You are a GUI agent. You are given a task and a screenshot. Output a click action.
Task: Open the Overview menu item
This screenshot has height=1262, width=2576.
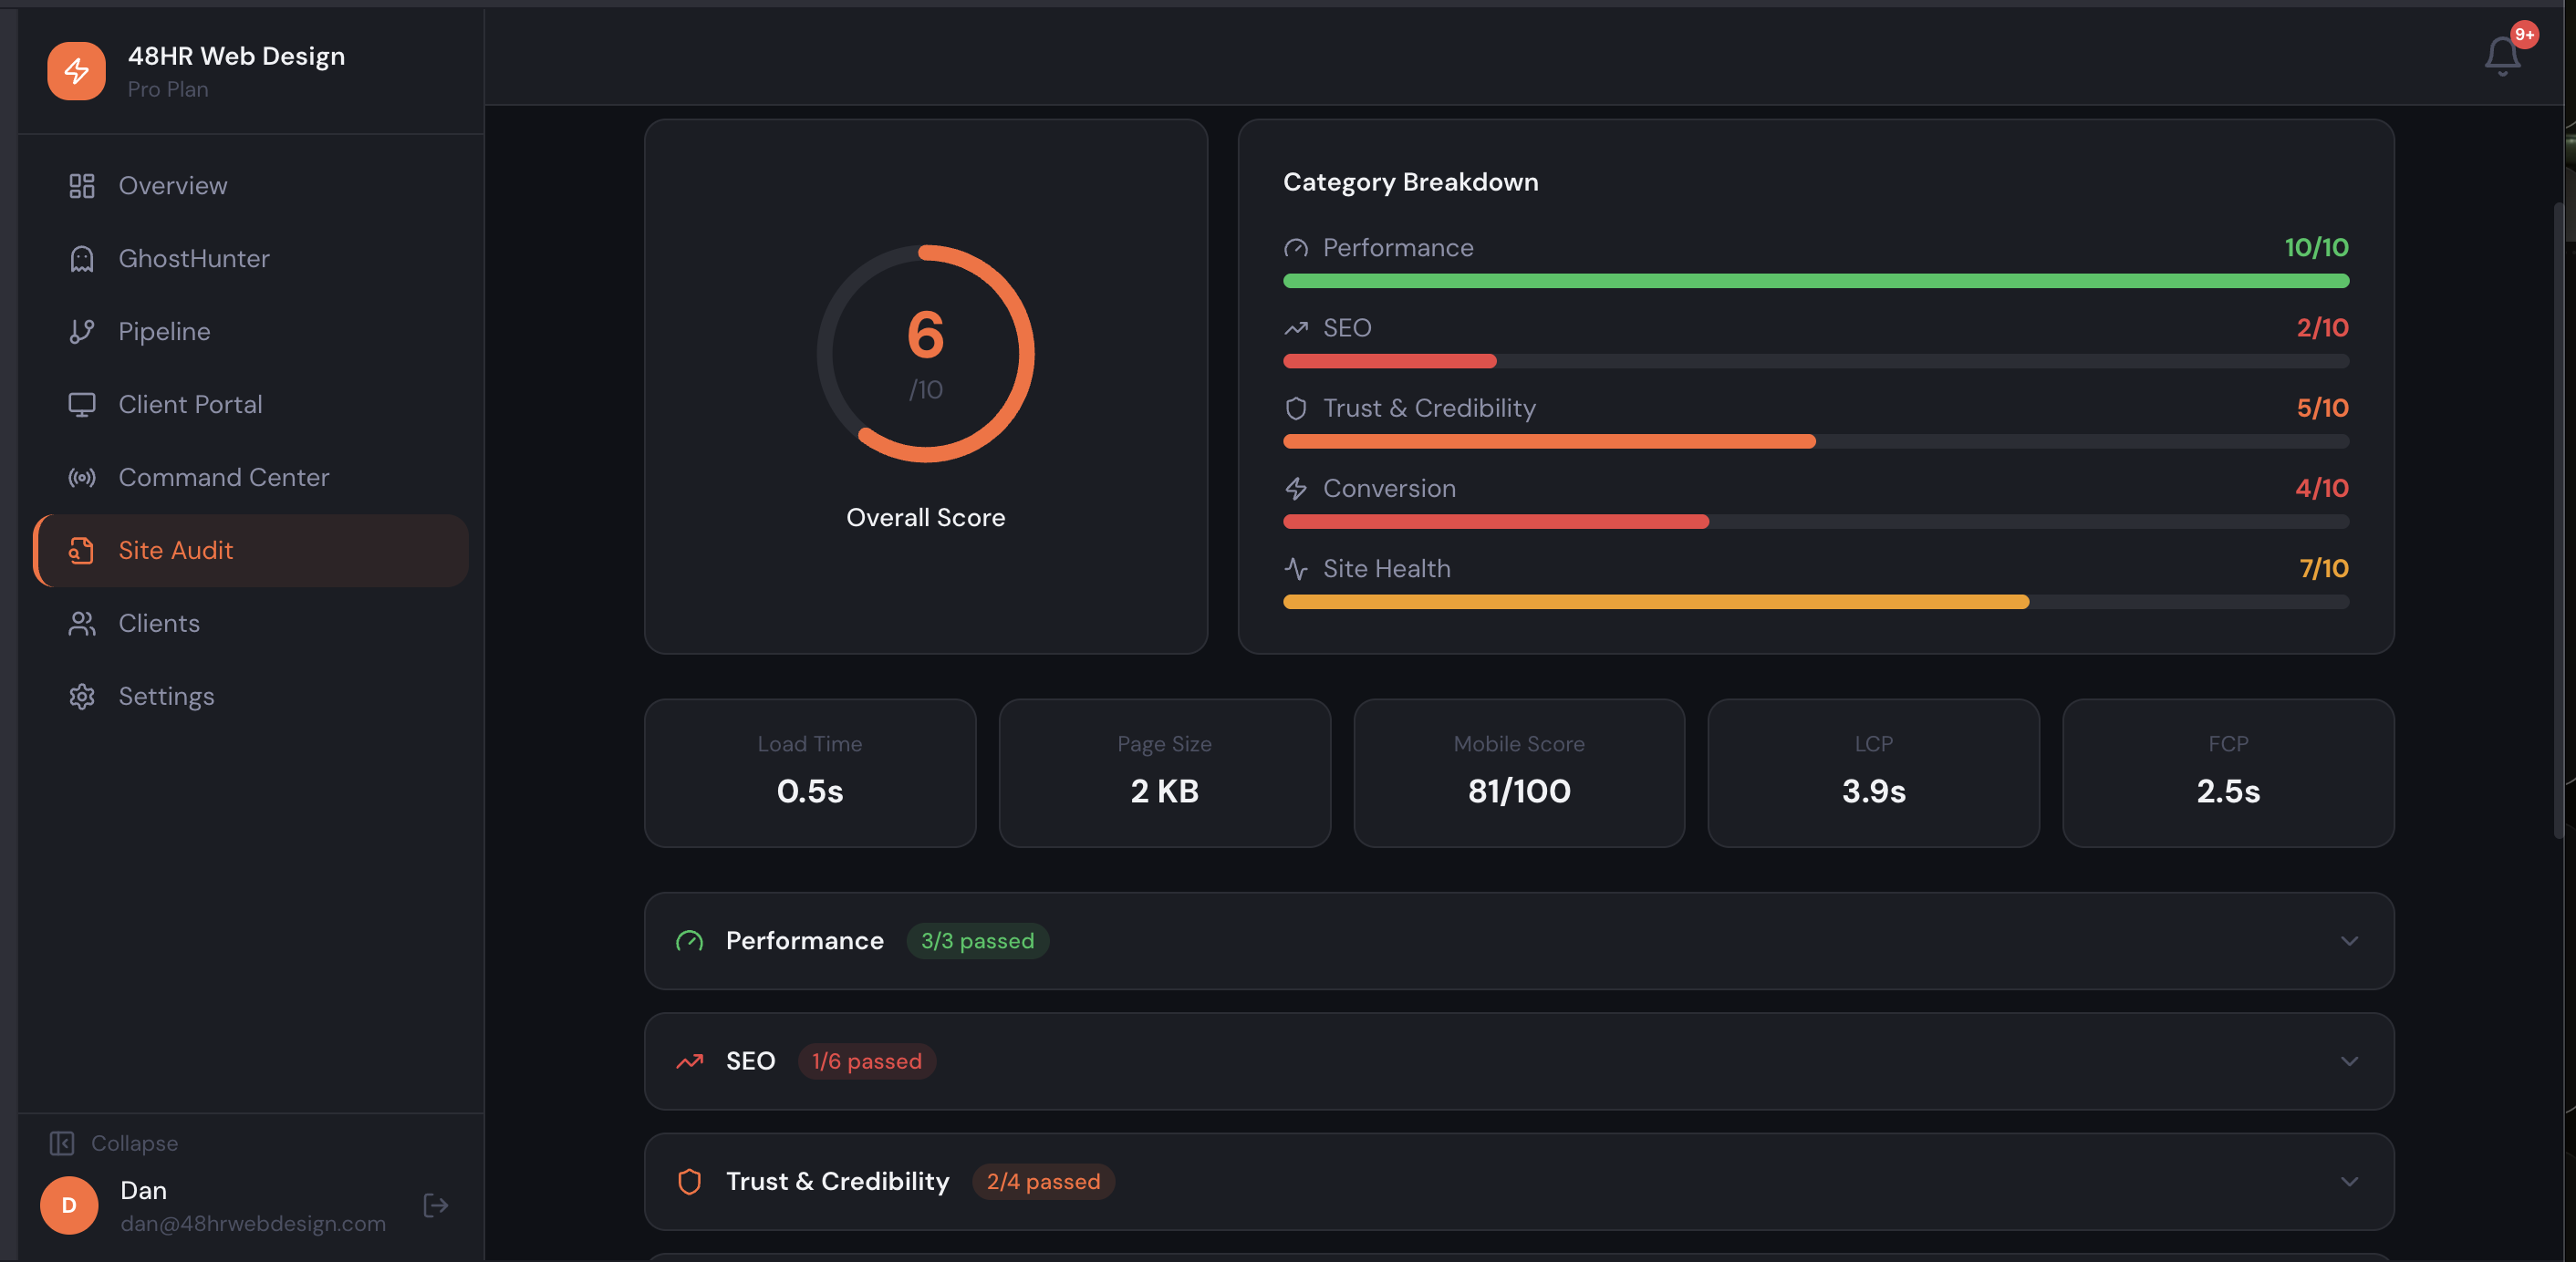(x=172, y=186)
